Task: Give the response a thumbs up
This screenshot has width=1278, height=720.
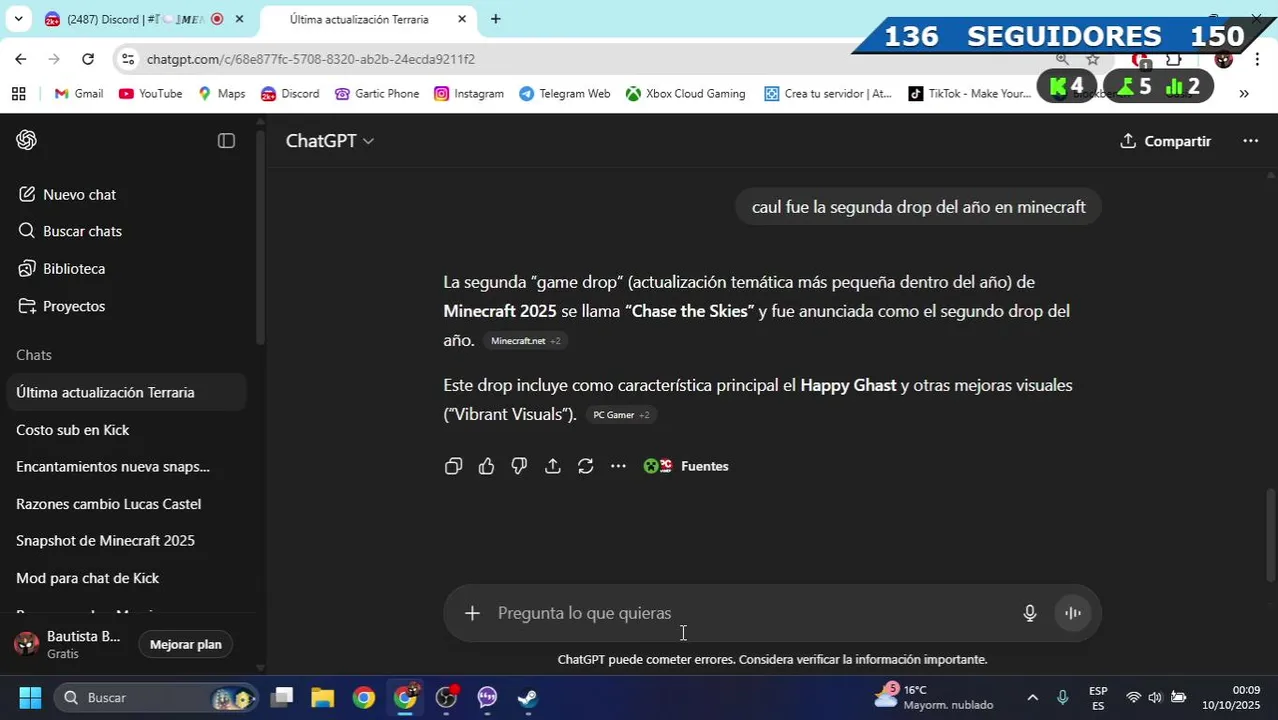Action: point(486,466)
